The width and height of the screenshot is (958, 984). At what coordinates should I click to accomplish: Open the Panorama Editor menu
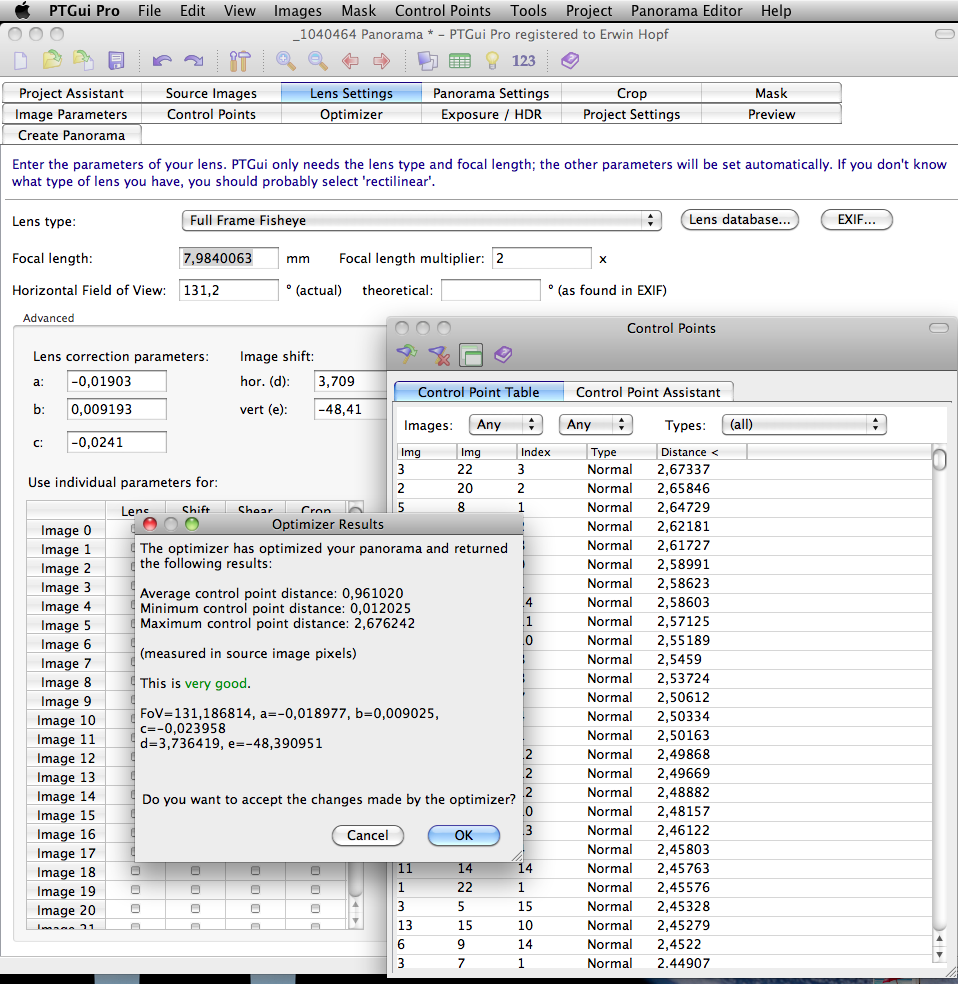pos(686,11)
